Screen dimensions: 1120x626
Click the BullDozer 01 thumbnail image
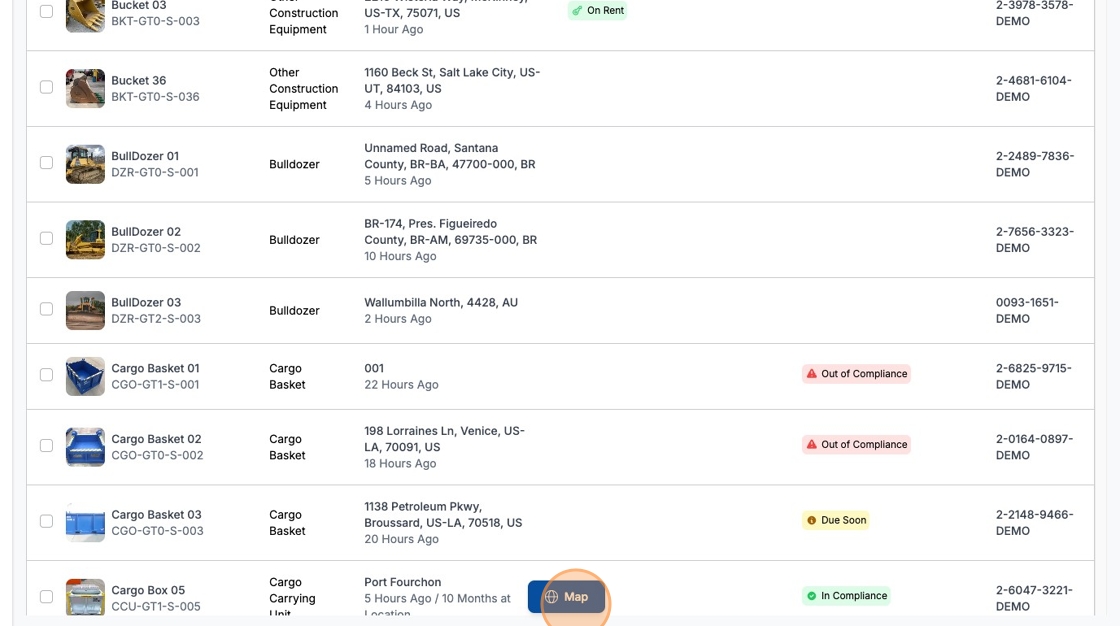point(85,164)
